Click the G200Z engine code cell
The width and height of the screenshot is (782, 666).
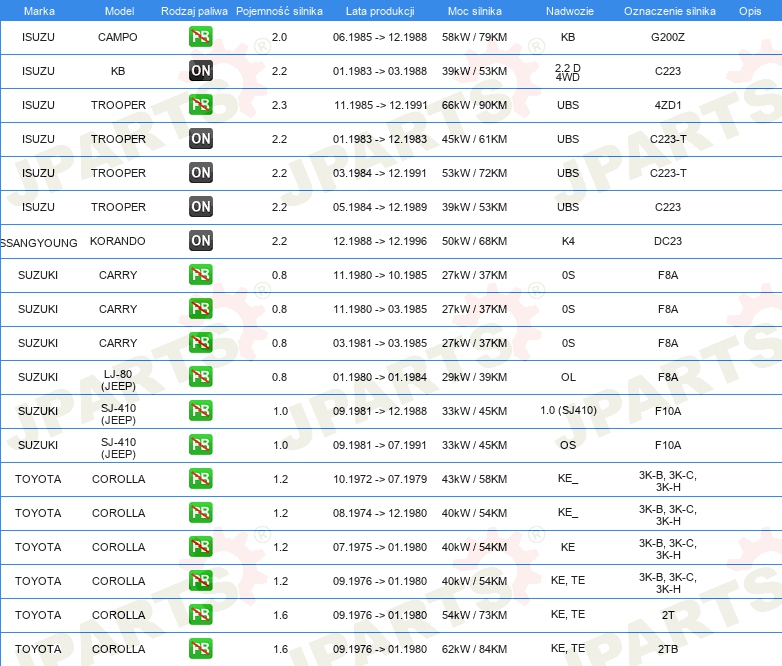[668, 37]
